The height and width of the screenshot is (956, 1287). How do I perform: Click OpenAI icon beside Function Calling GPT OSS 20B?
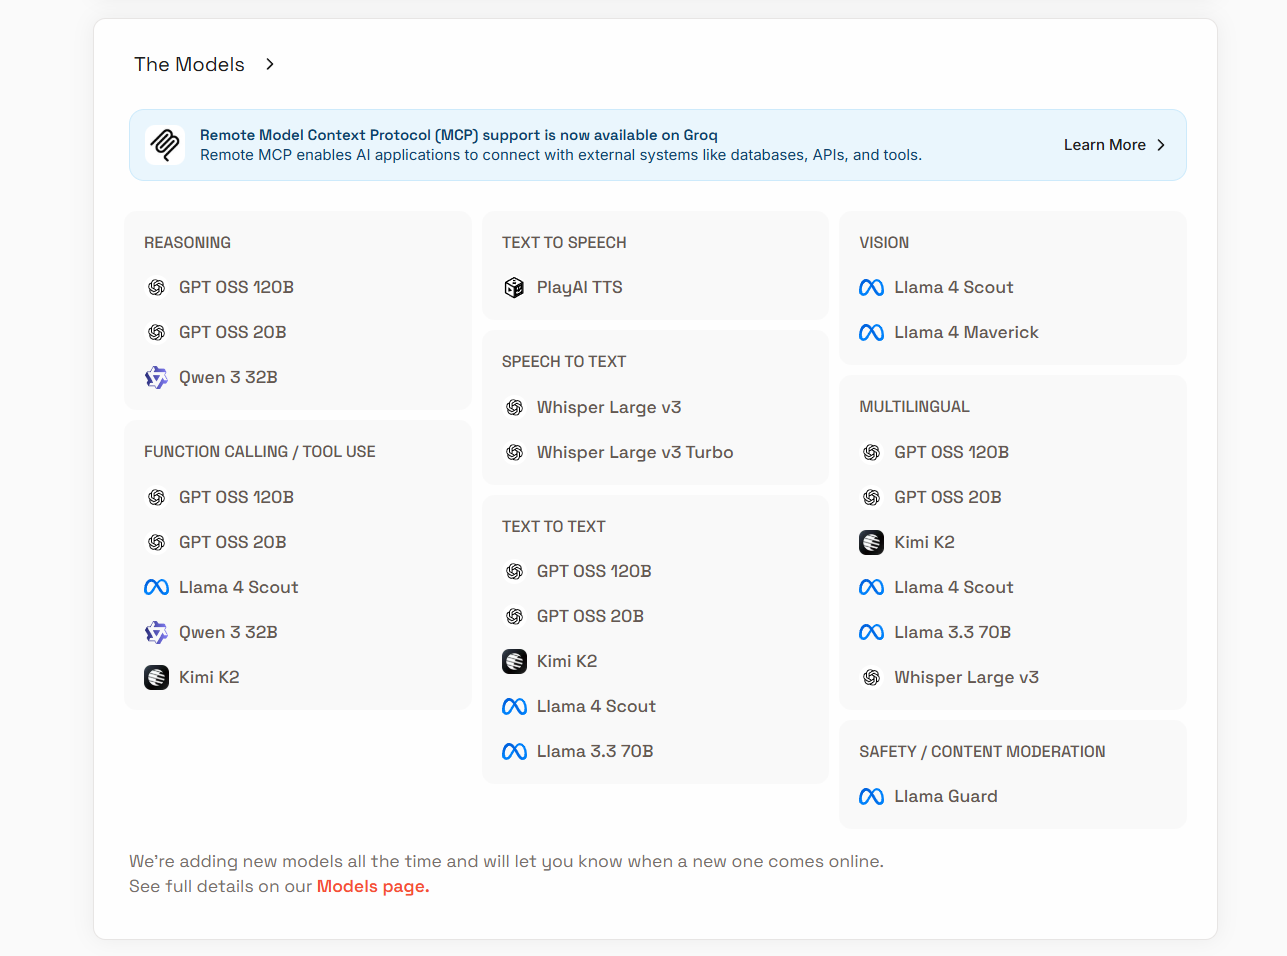157,543
